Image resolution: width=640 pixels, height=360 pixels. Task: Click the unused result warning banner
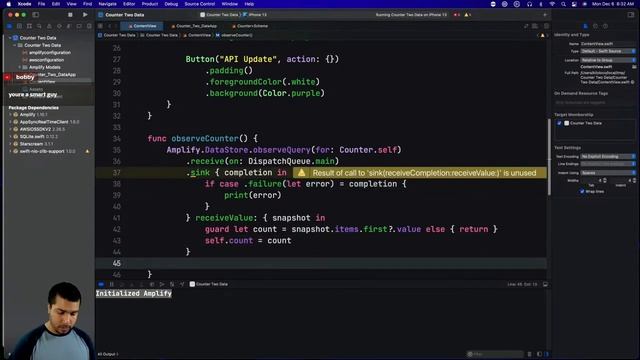pos(420,173)
